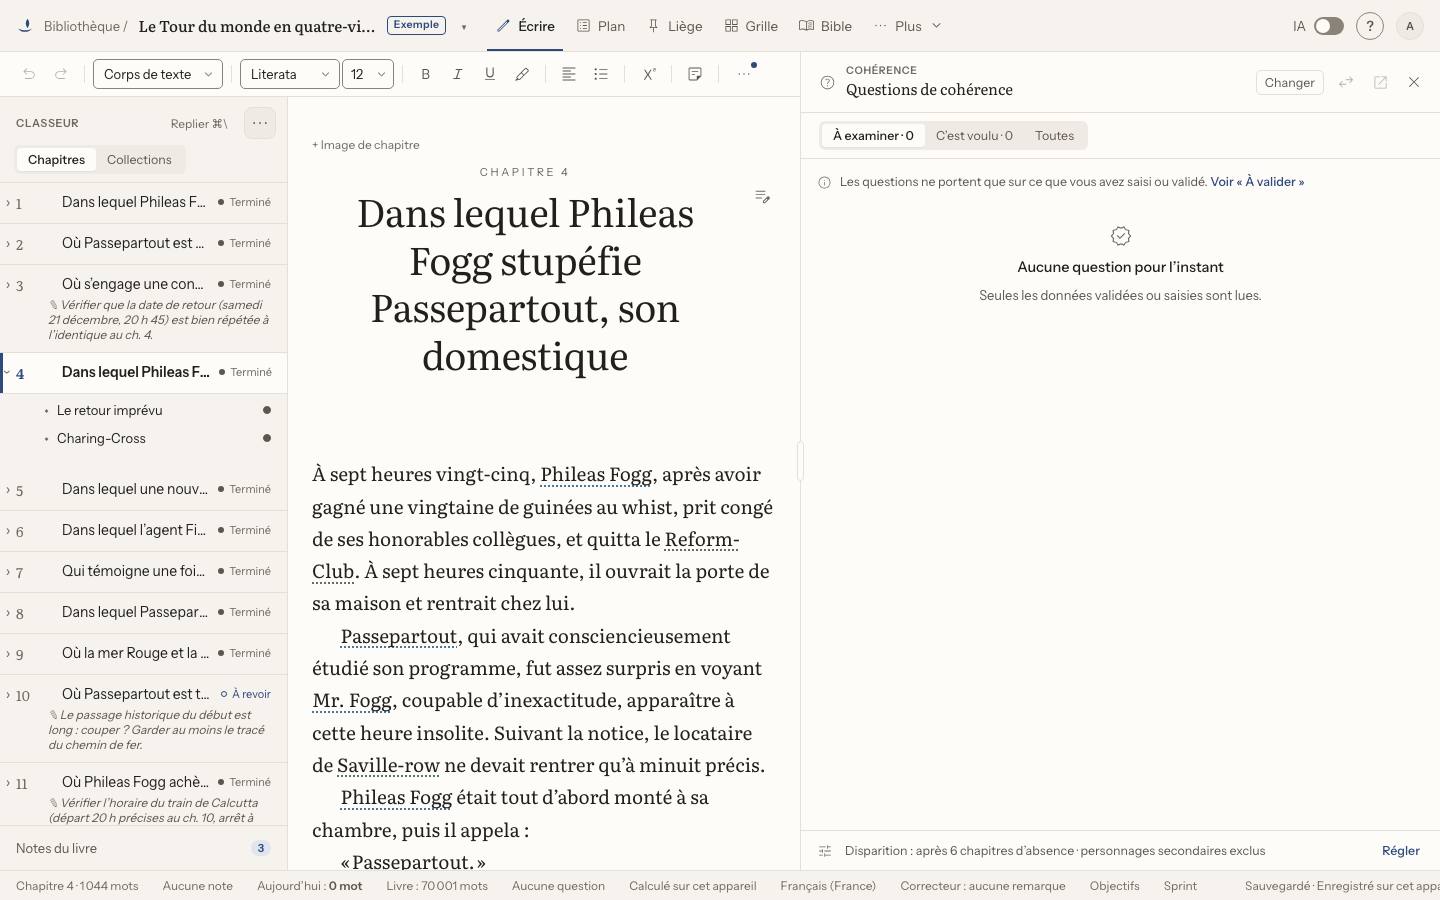1440x900 pixels.
Task: Add a comment note from toolbar
Action: pos(695,74)
